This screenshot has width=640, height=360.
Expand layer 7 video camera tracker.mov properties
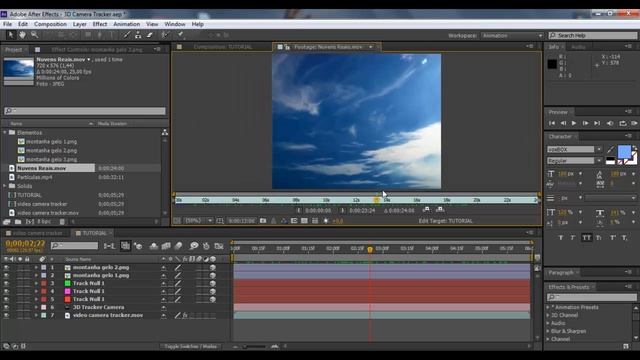(x=36, y=316)
